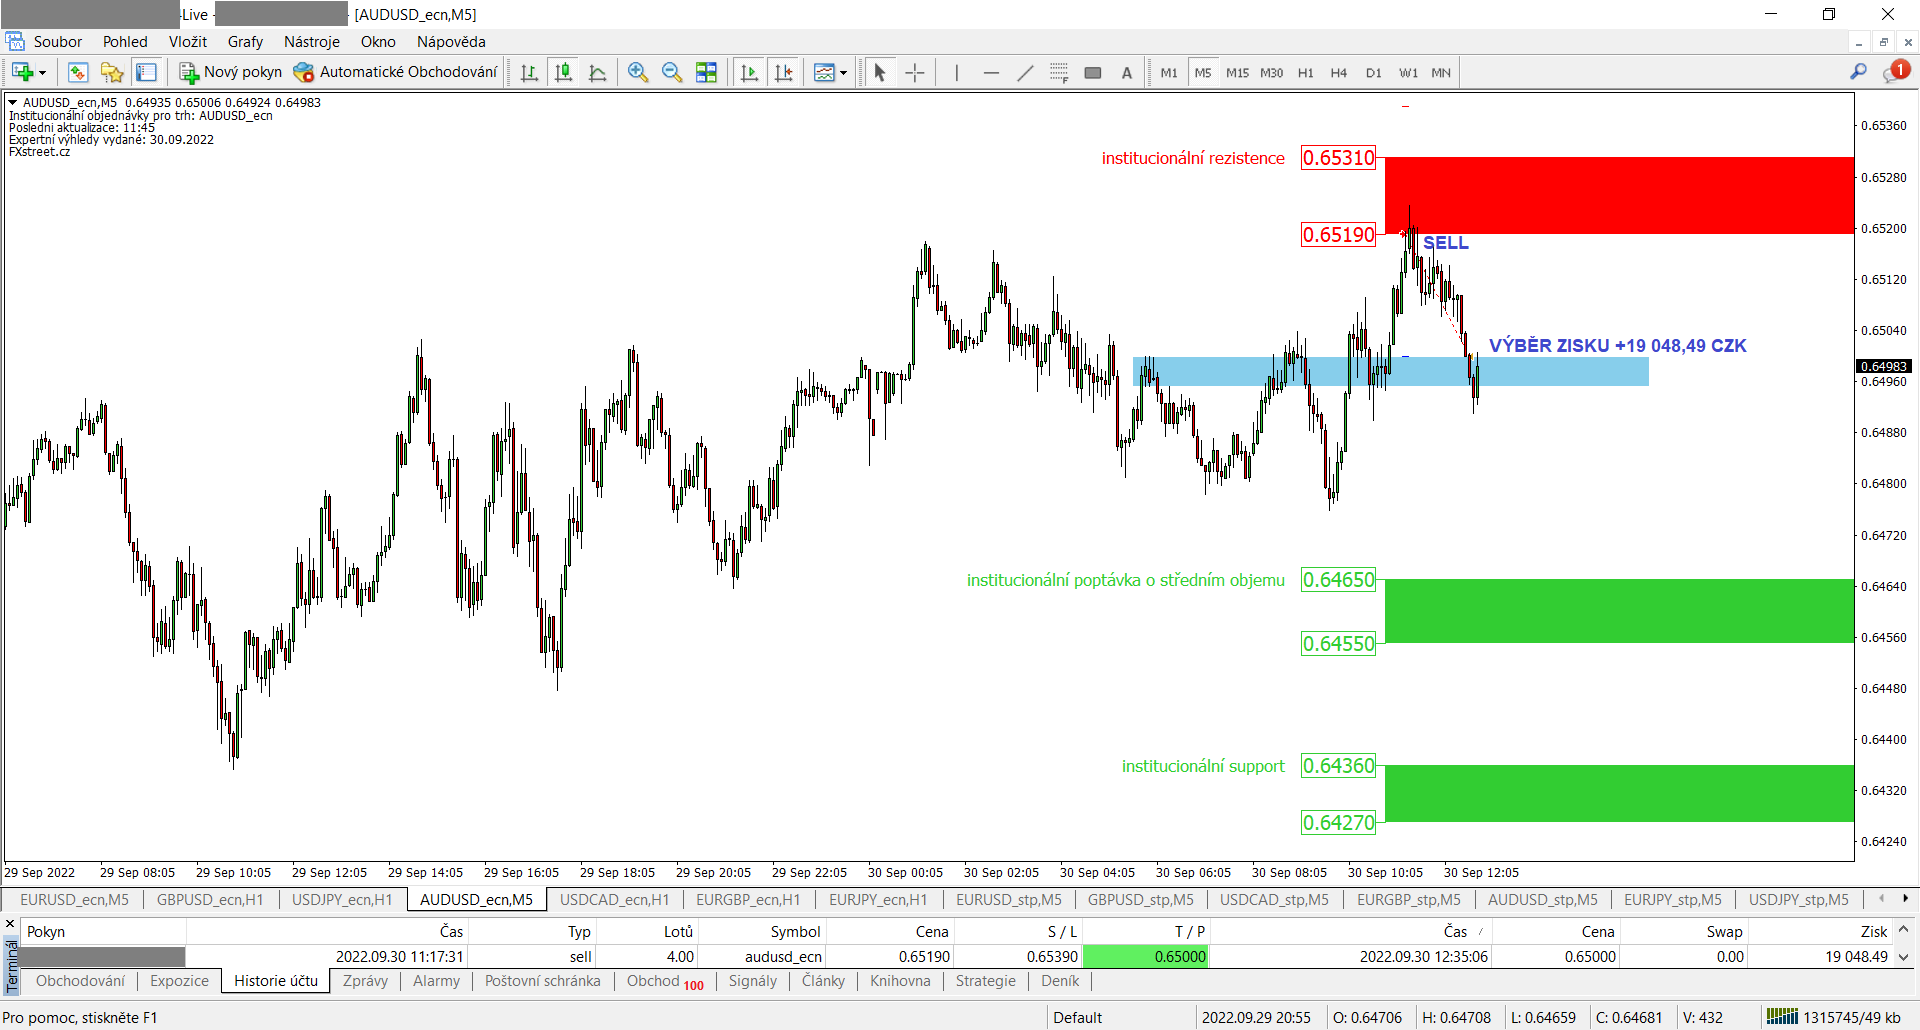1920x1030 pixels.
Task: Close the Terminal panel
Action: pos(11,924)
